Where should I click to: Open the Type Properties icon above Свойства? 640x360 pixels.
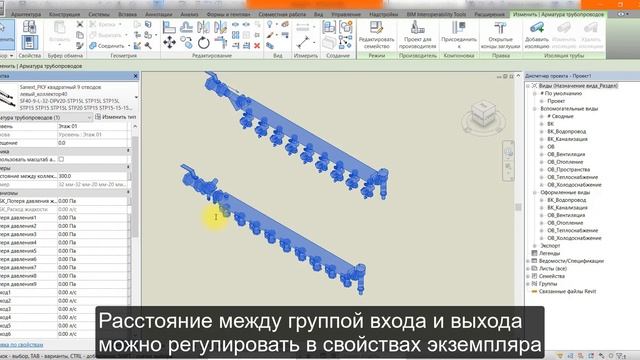point(29,27)
